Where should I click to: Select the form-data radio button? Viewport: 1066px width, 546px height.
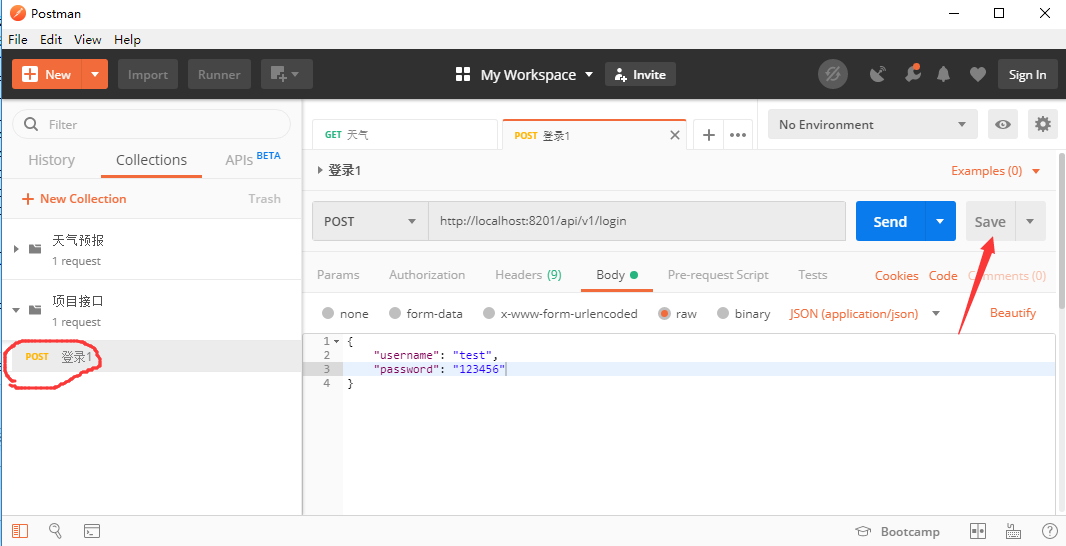395,313
